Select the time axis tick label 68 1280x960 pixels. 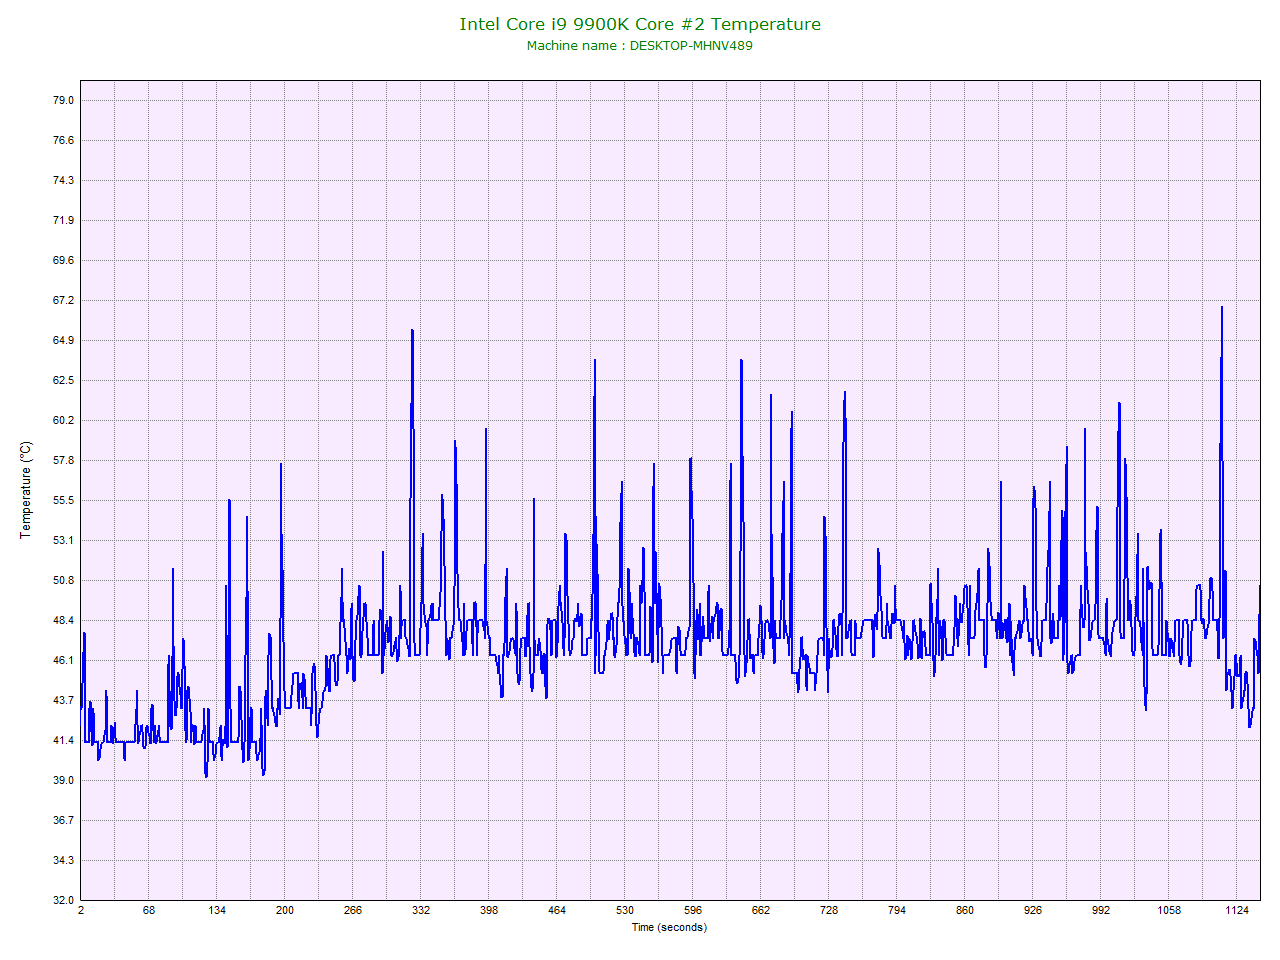coord(149,910)
